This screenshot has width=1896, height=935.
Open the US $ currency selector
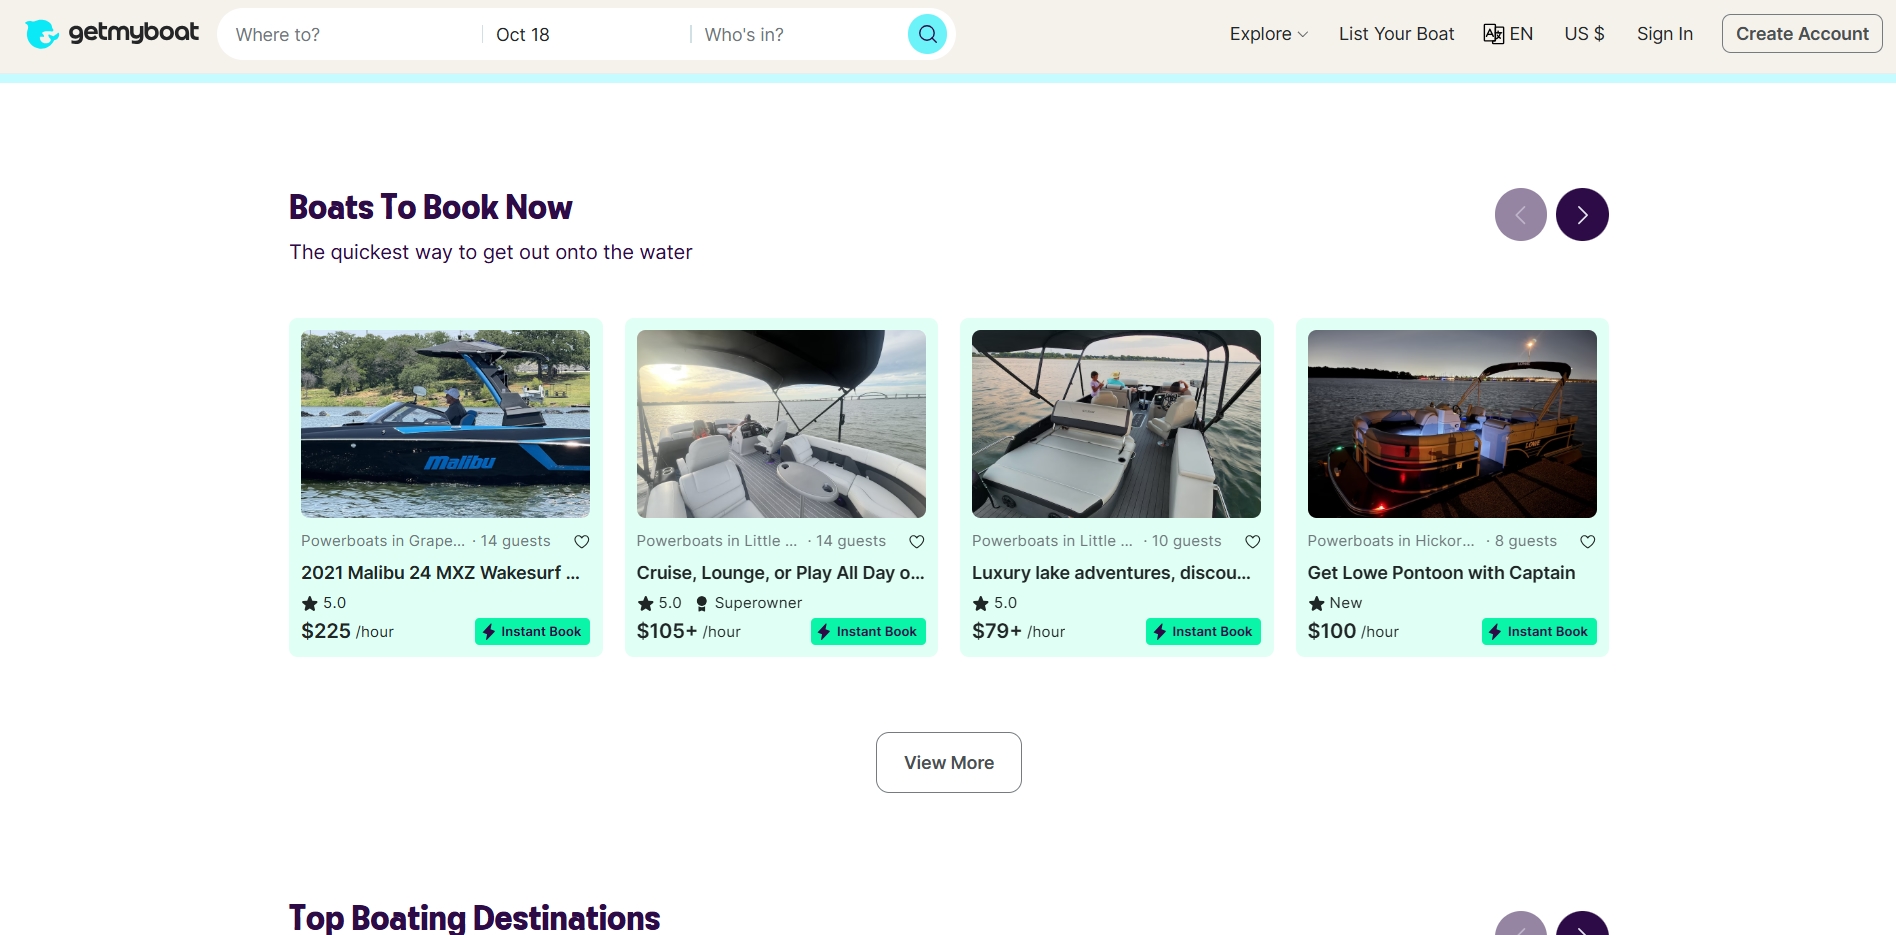[x=1584, y=34]
